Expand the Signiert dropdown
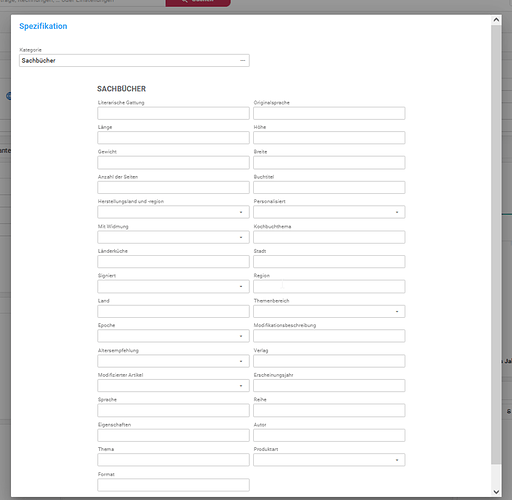The image size is (512, 500). coord(173,286)
